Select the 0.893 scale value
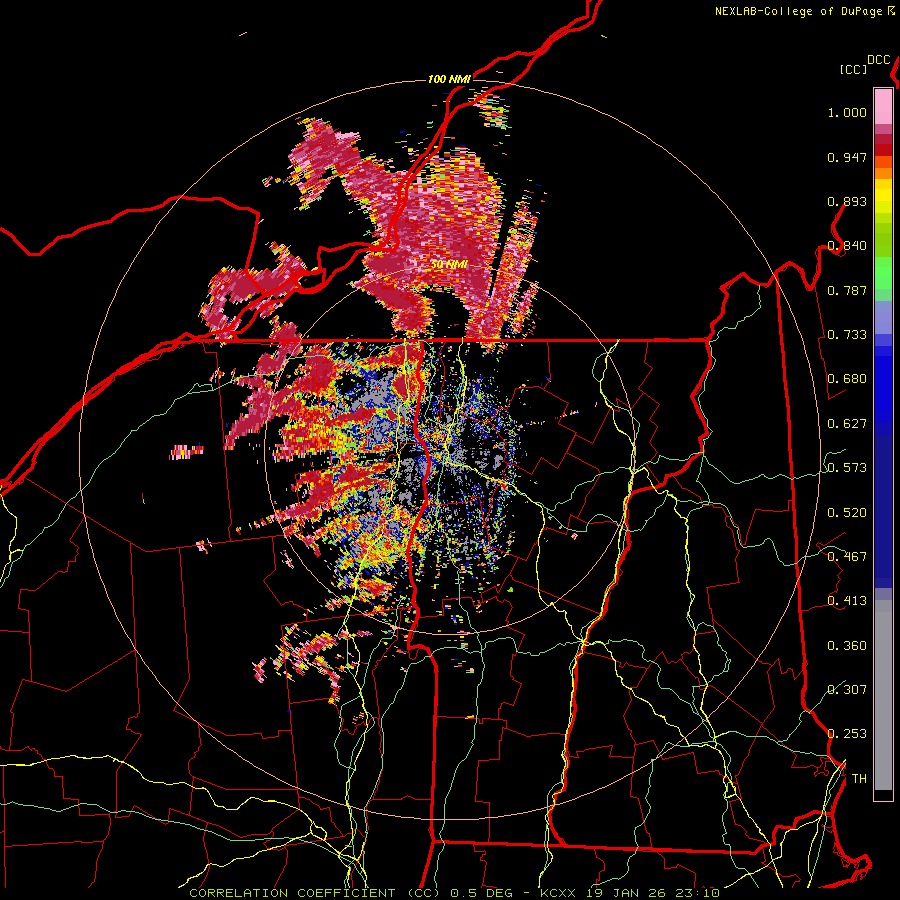Screen dimensions: 900x900 click(847, 201)
